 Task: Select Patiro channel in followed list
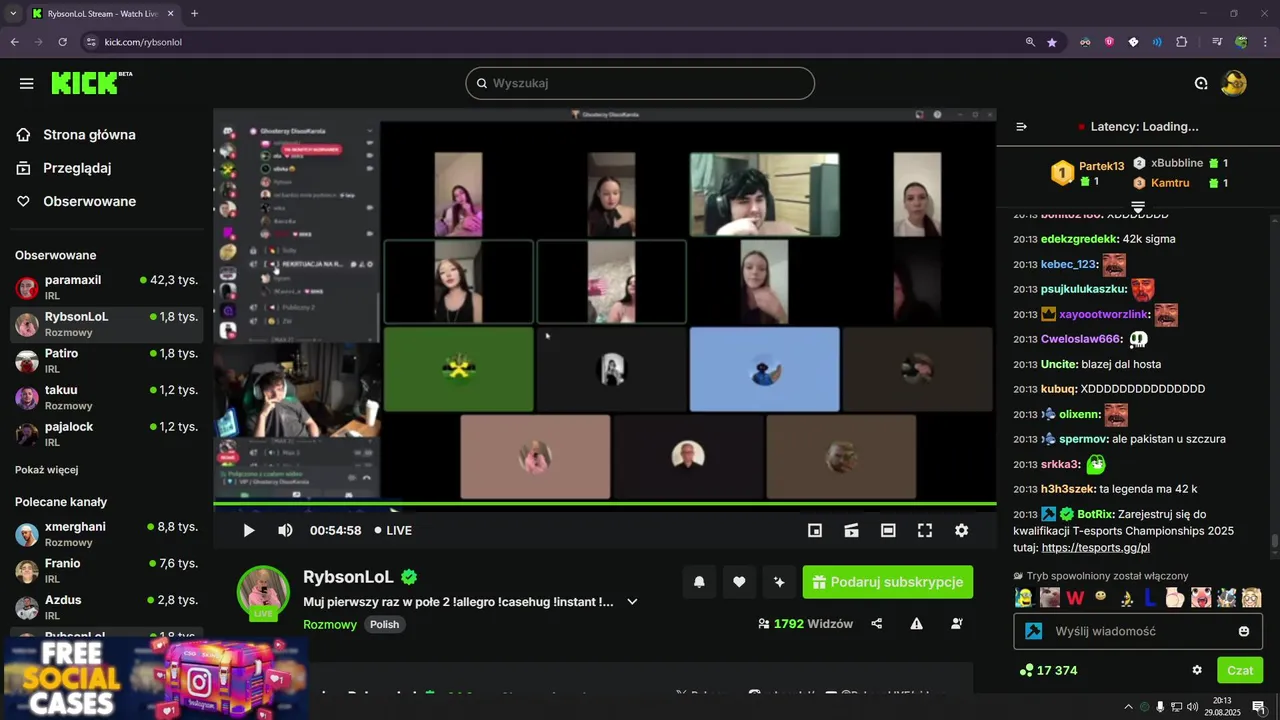[x=106, y=361]
